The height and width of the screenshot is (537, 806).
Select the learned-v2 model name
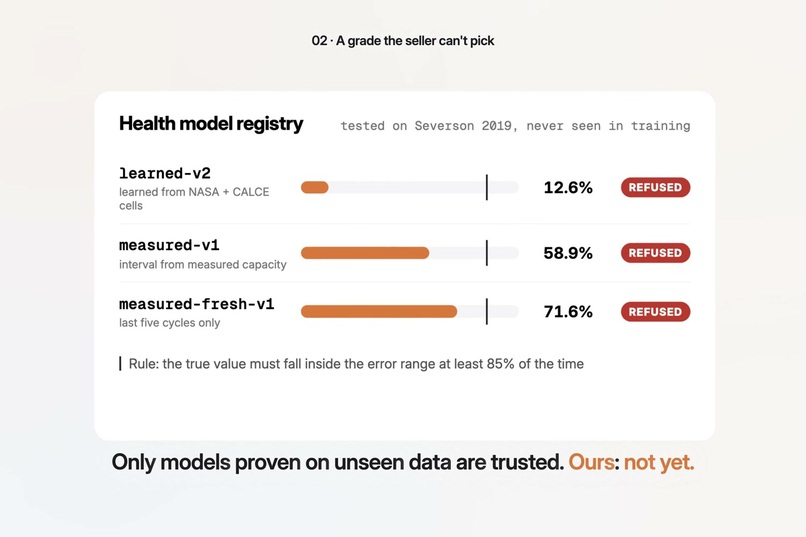click(165, 173)
